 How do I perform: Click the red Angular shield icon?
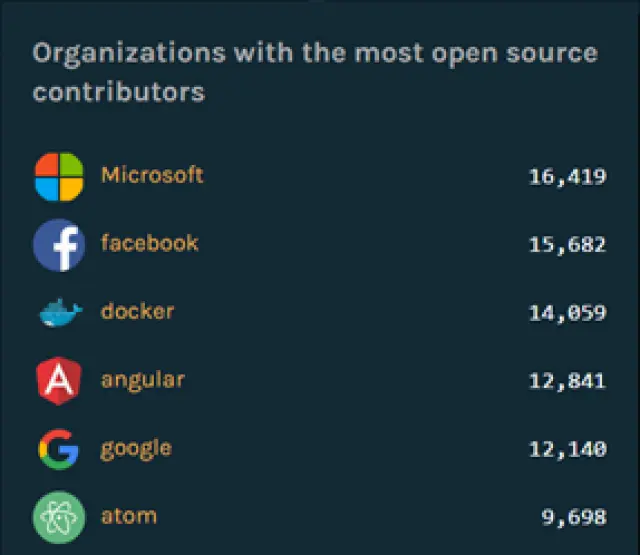pyautogui.click(x=59, y=381)
